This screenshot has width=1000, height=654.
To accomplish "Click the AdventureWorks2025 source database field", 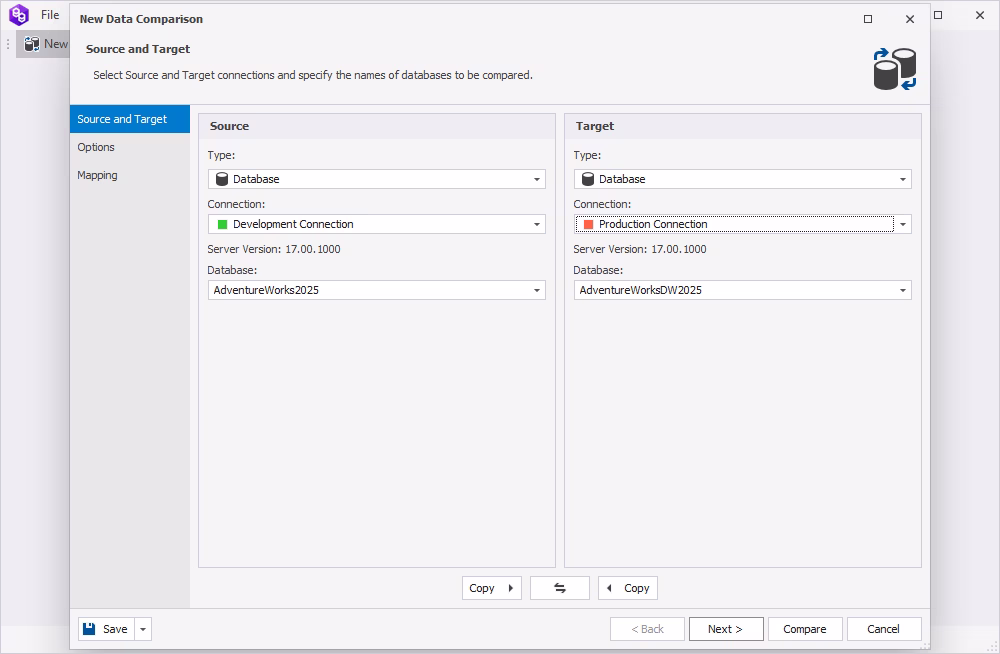I will [x=376, y=290].
